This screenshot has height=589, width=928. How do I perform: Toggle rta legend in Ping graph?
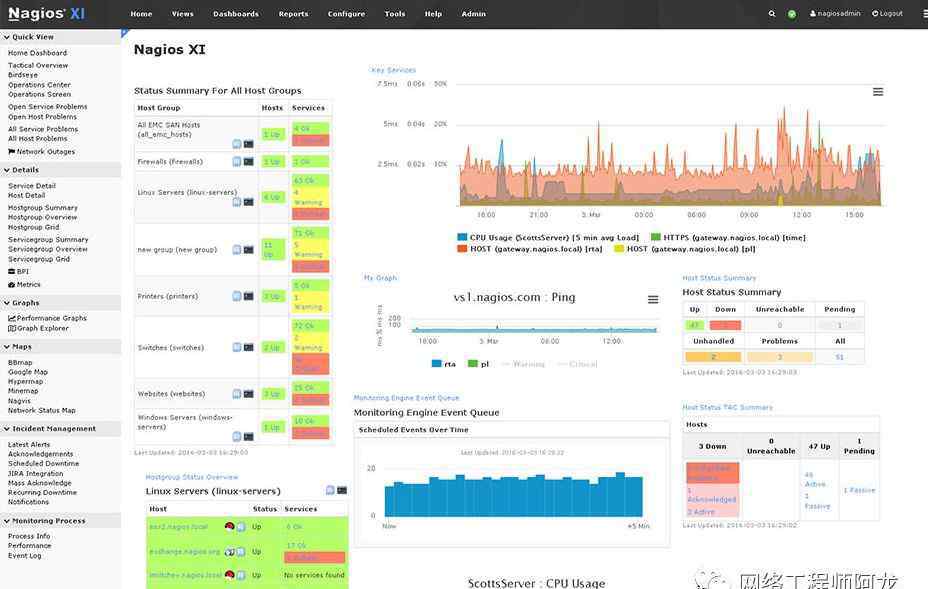[x=444, y=364]
